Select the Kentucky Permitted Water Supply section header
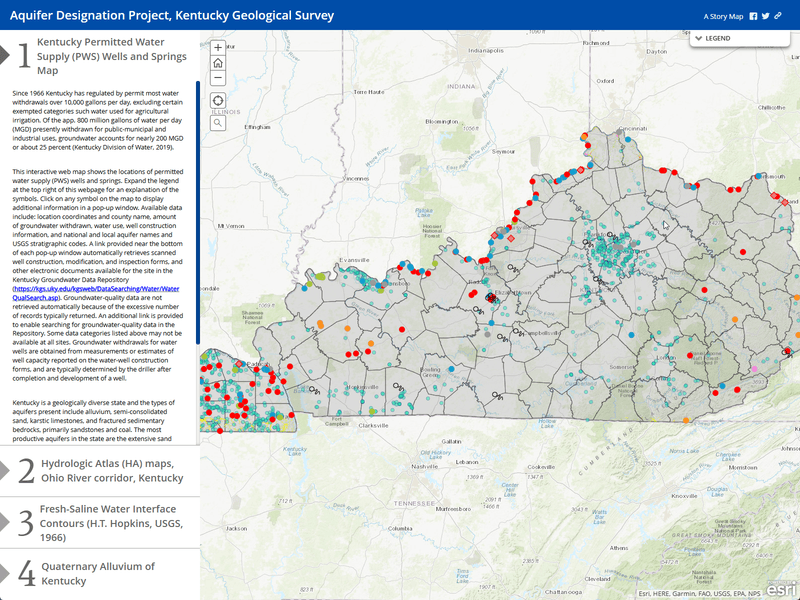 click(x=110, y=57)
